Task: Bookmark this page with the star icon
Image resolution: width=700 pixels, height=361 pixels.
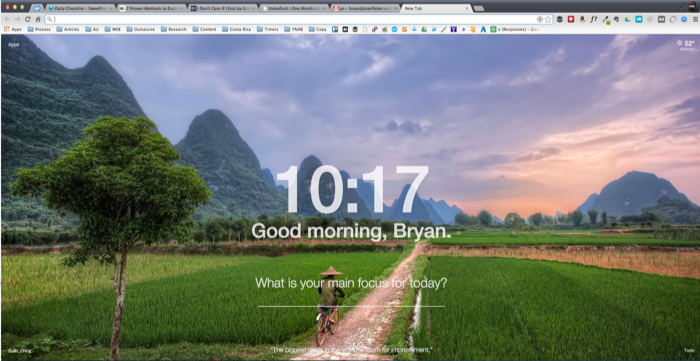Action: click(548, 19)
